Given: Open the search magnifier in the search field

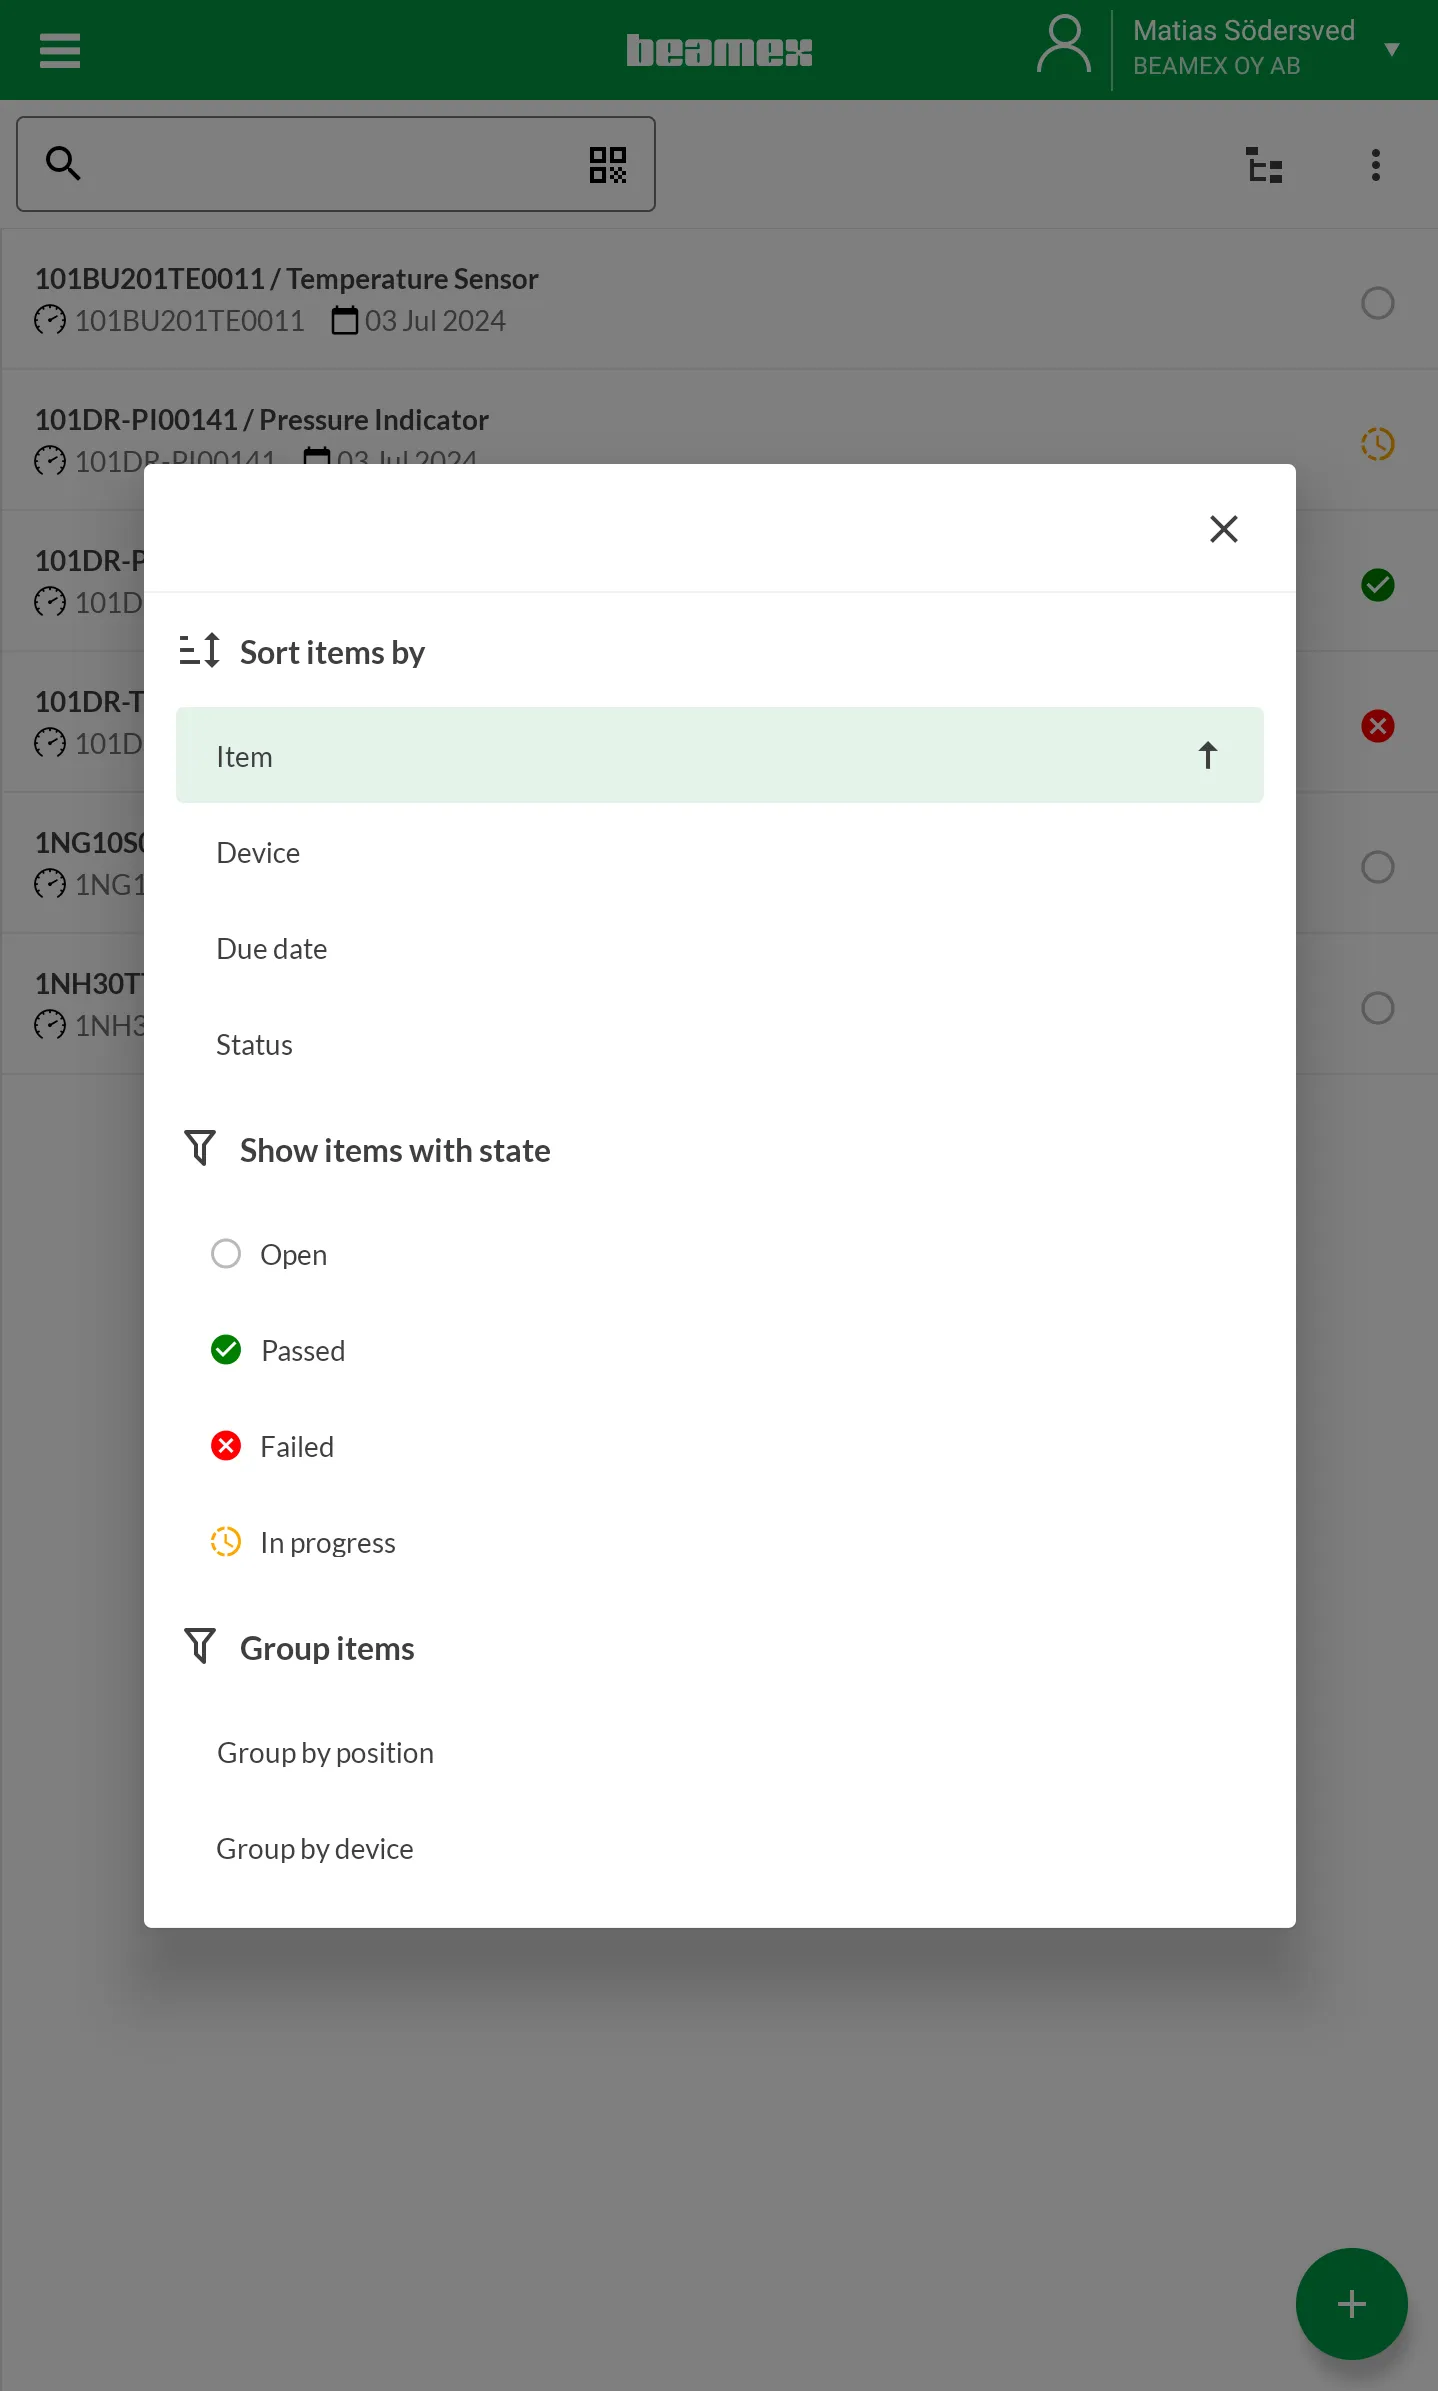Looking at the screenshot, I should (63, 163).
